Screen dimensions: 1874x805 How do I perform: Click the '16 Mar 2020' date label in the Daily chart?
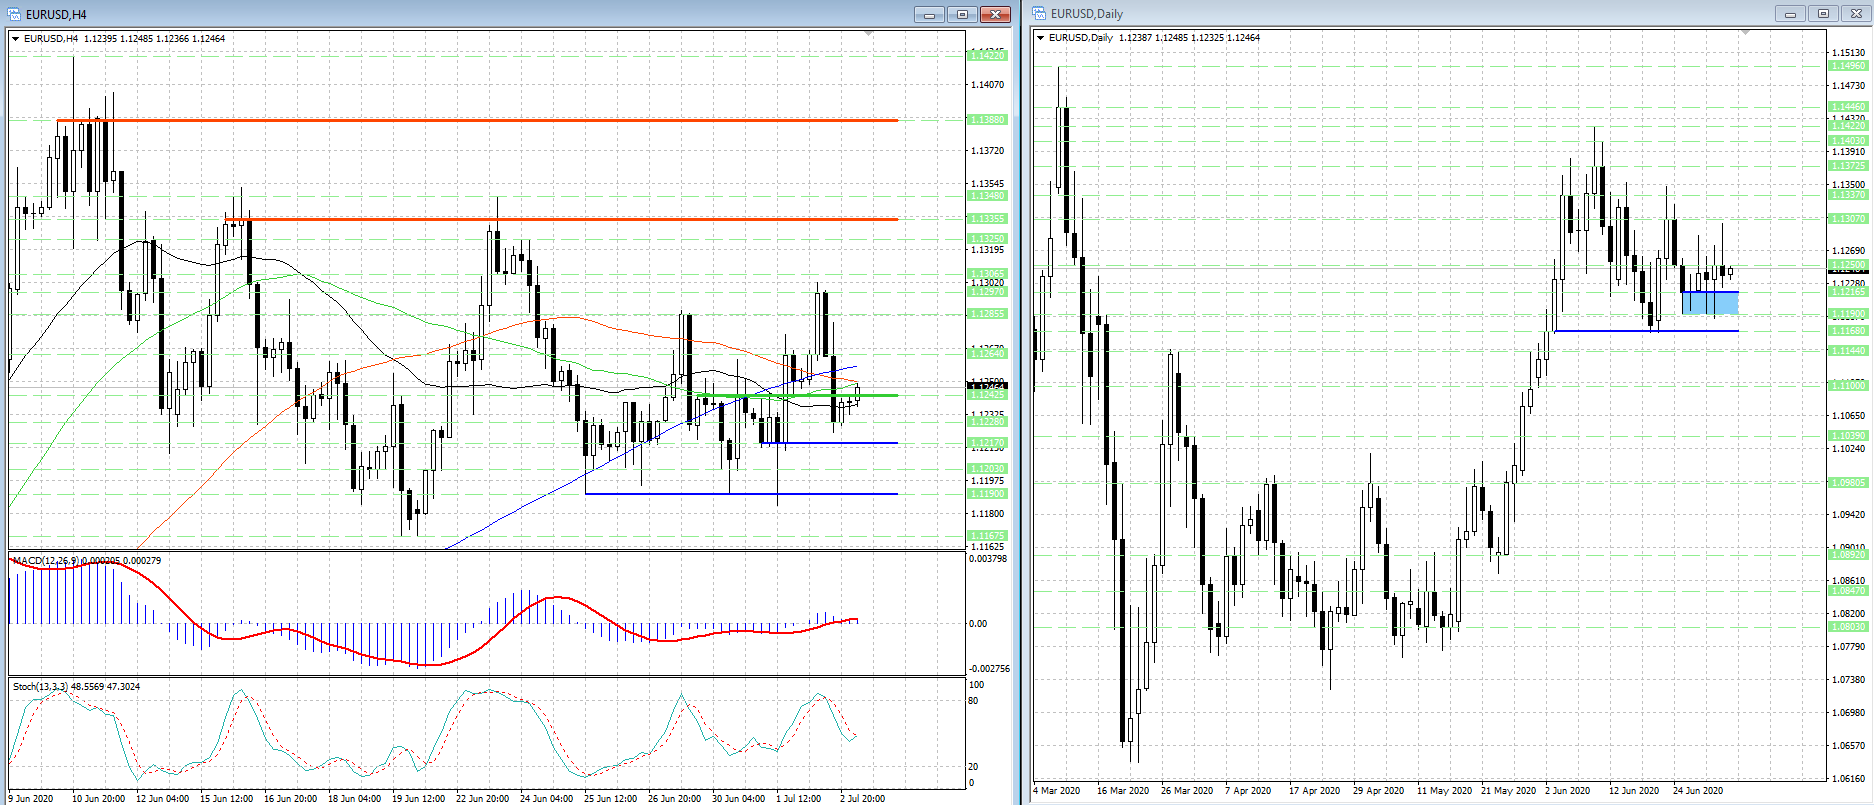tap(1123, 790)
